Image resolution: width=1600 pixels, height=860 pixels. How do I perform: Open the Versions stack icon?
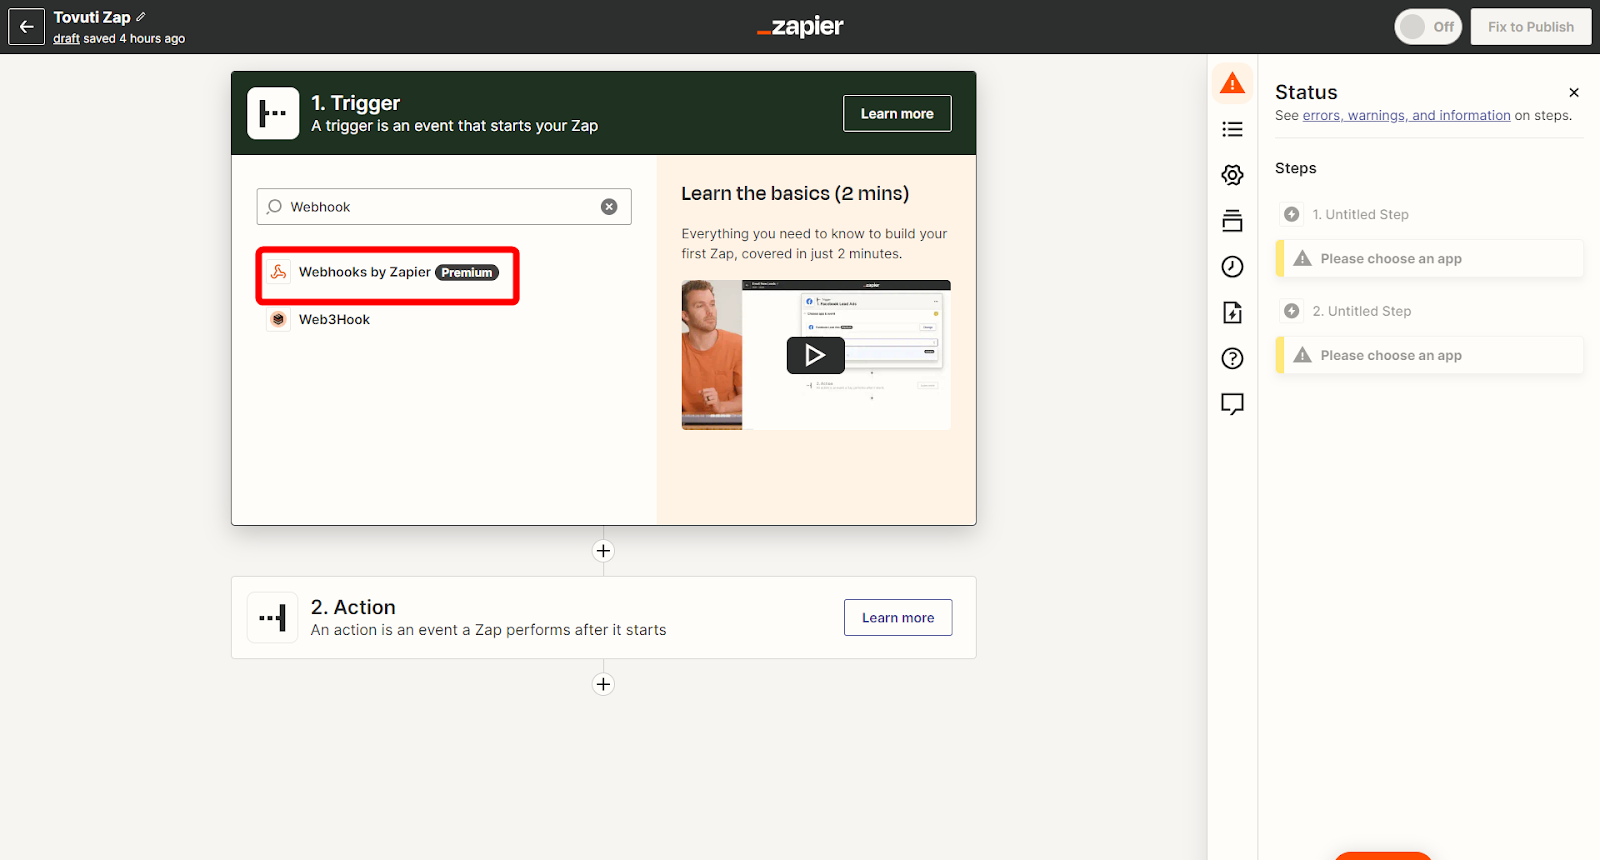pyautogui.click(x=1233, y=221)
